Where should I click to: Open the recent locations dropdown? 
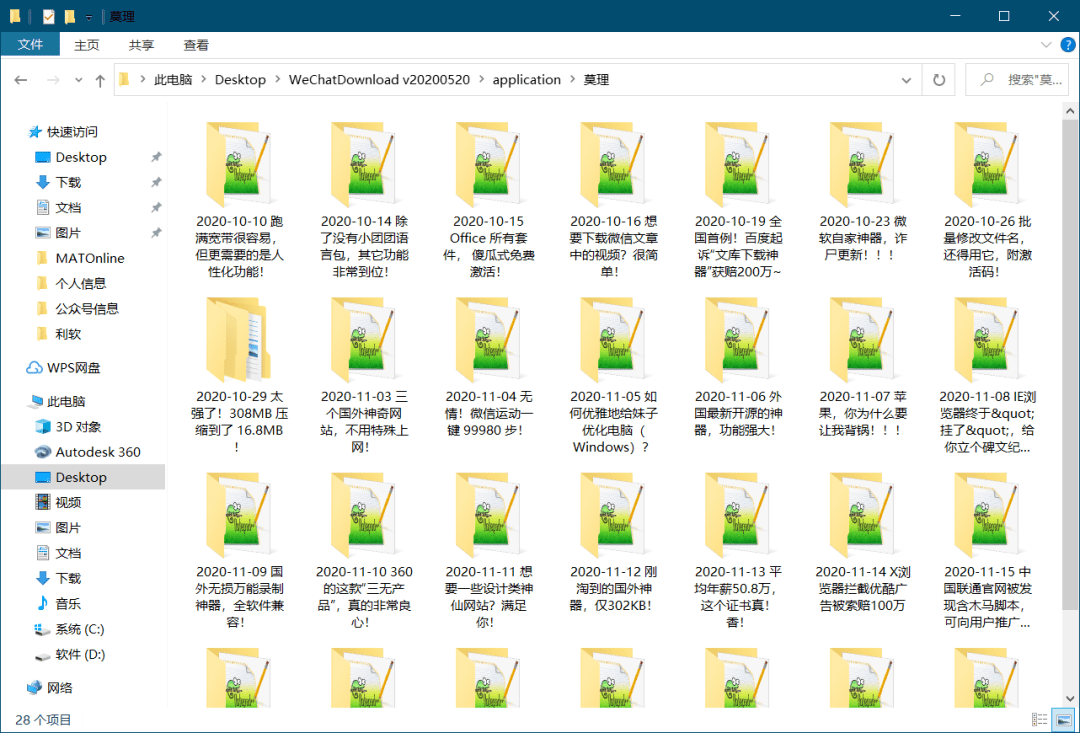click(x=79, y=80)
